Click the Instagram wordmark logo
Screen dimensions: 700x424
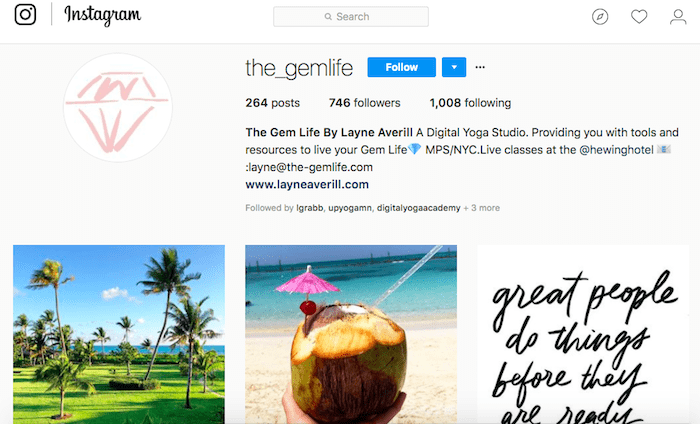click(x=103, y=15)
